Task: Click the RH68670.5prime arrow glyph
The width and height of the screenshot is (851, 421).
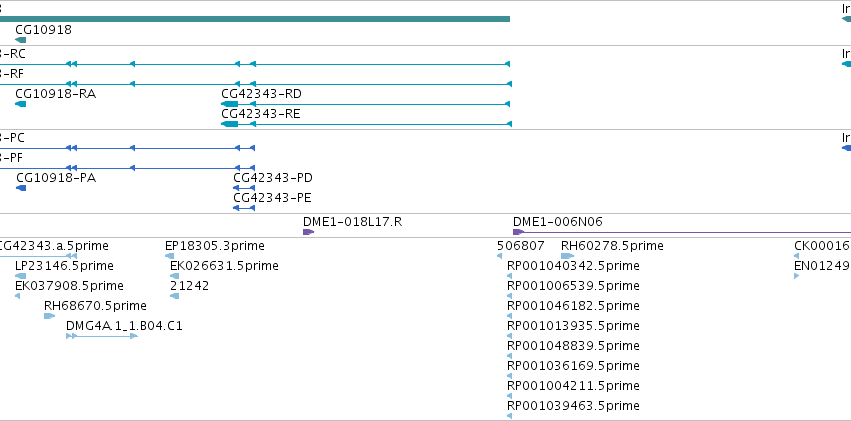Action: [49, 316]
